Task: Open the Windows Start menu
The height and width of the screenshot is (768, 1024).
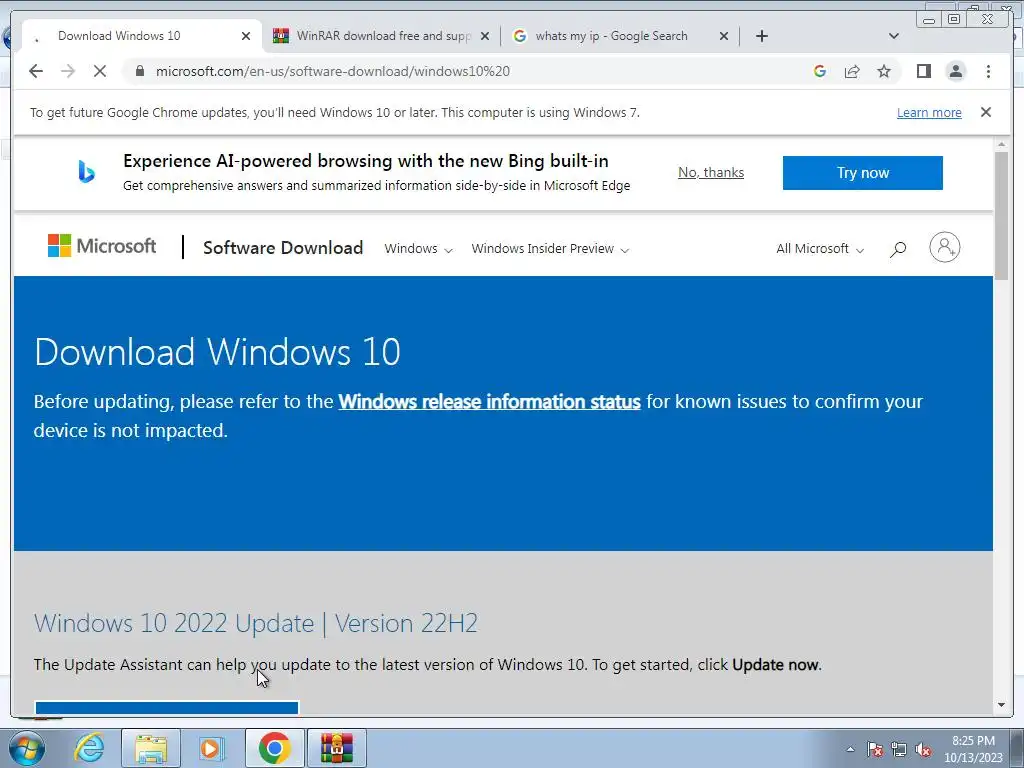Action: pyautogui.click(x=27, y=748)
